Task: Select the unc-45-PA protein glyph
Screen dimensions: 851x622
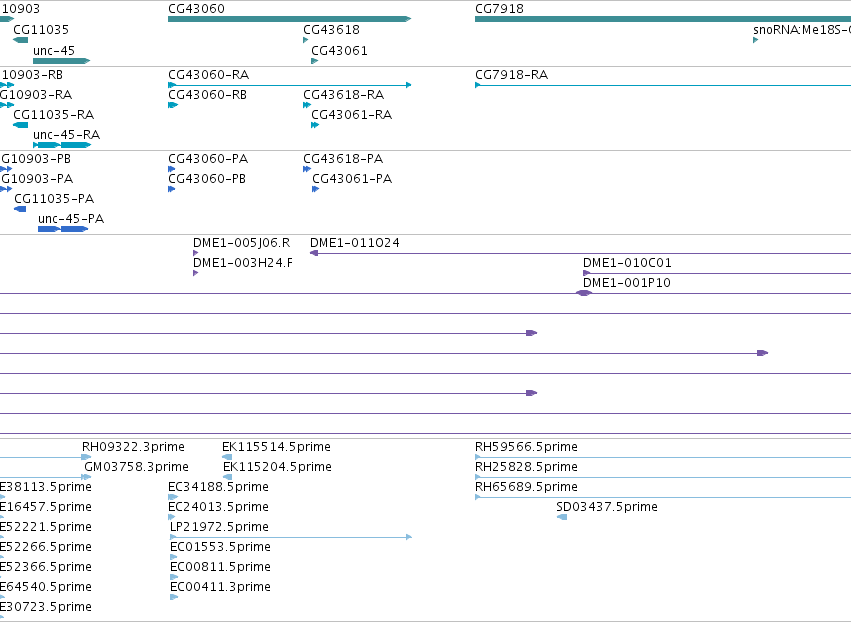Action: tap(63, 229)
